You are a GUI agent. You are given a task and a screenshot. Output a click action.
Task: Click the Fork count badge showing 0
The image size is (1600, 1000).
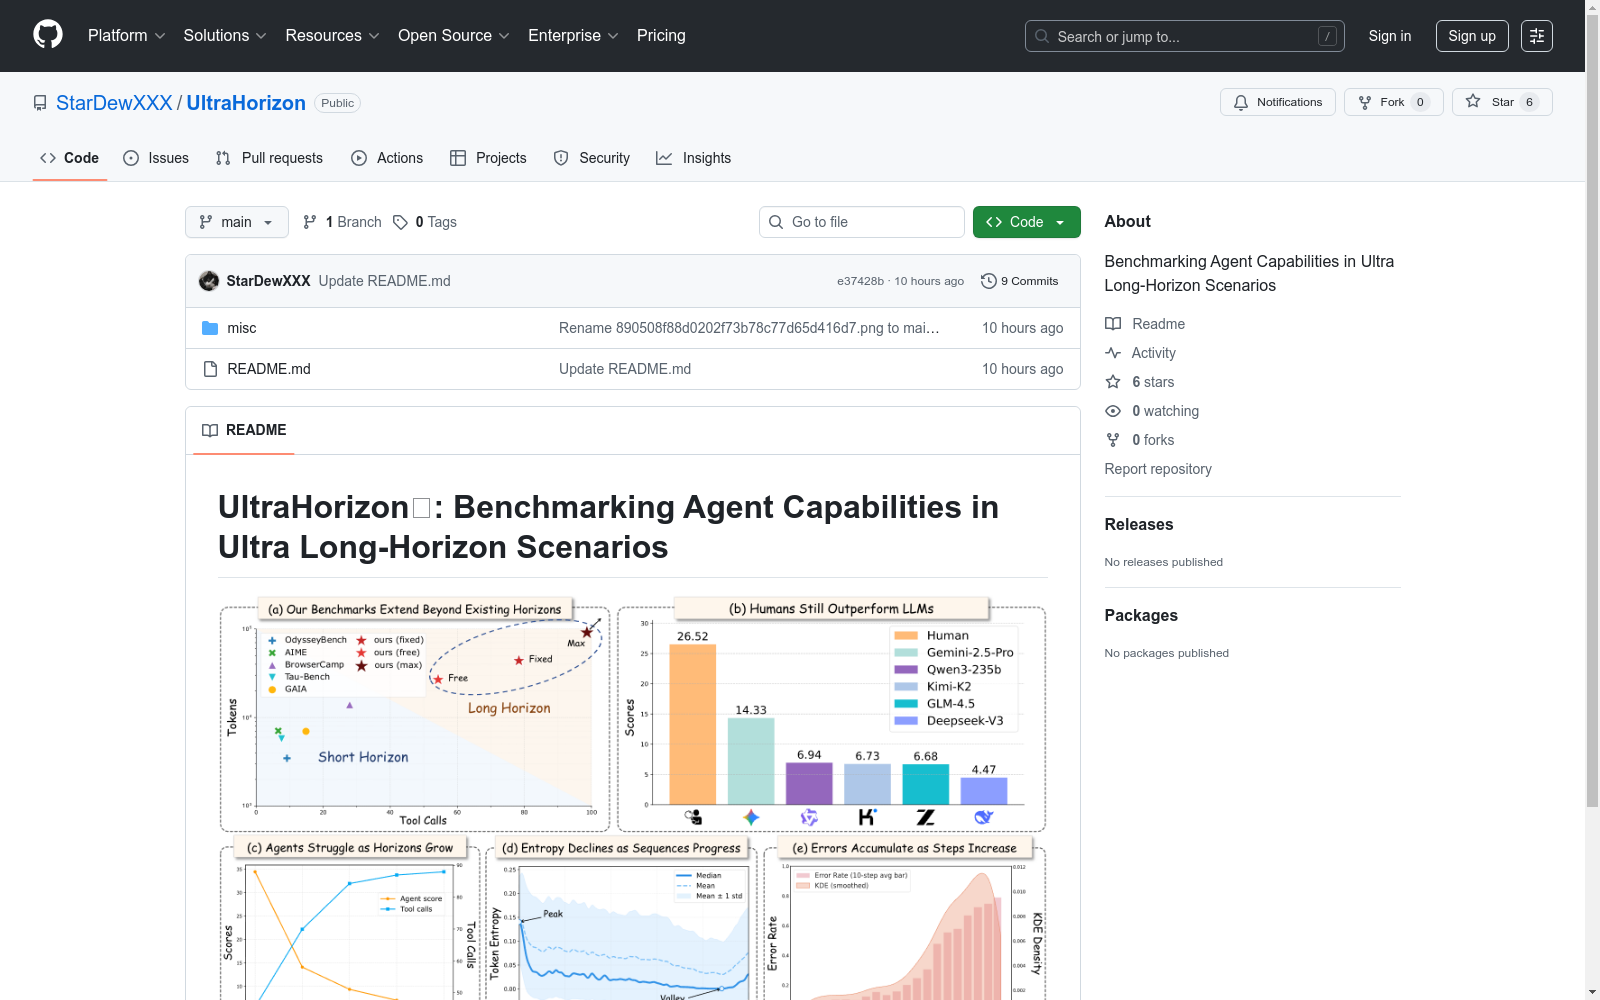click(1420, 102)
